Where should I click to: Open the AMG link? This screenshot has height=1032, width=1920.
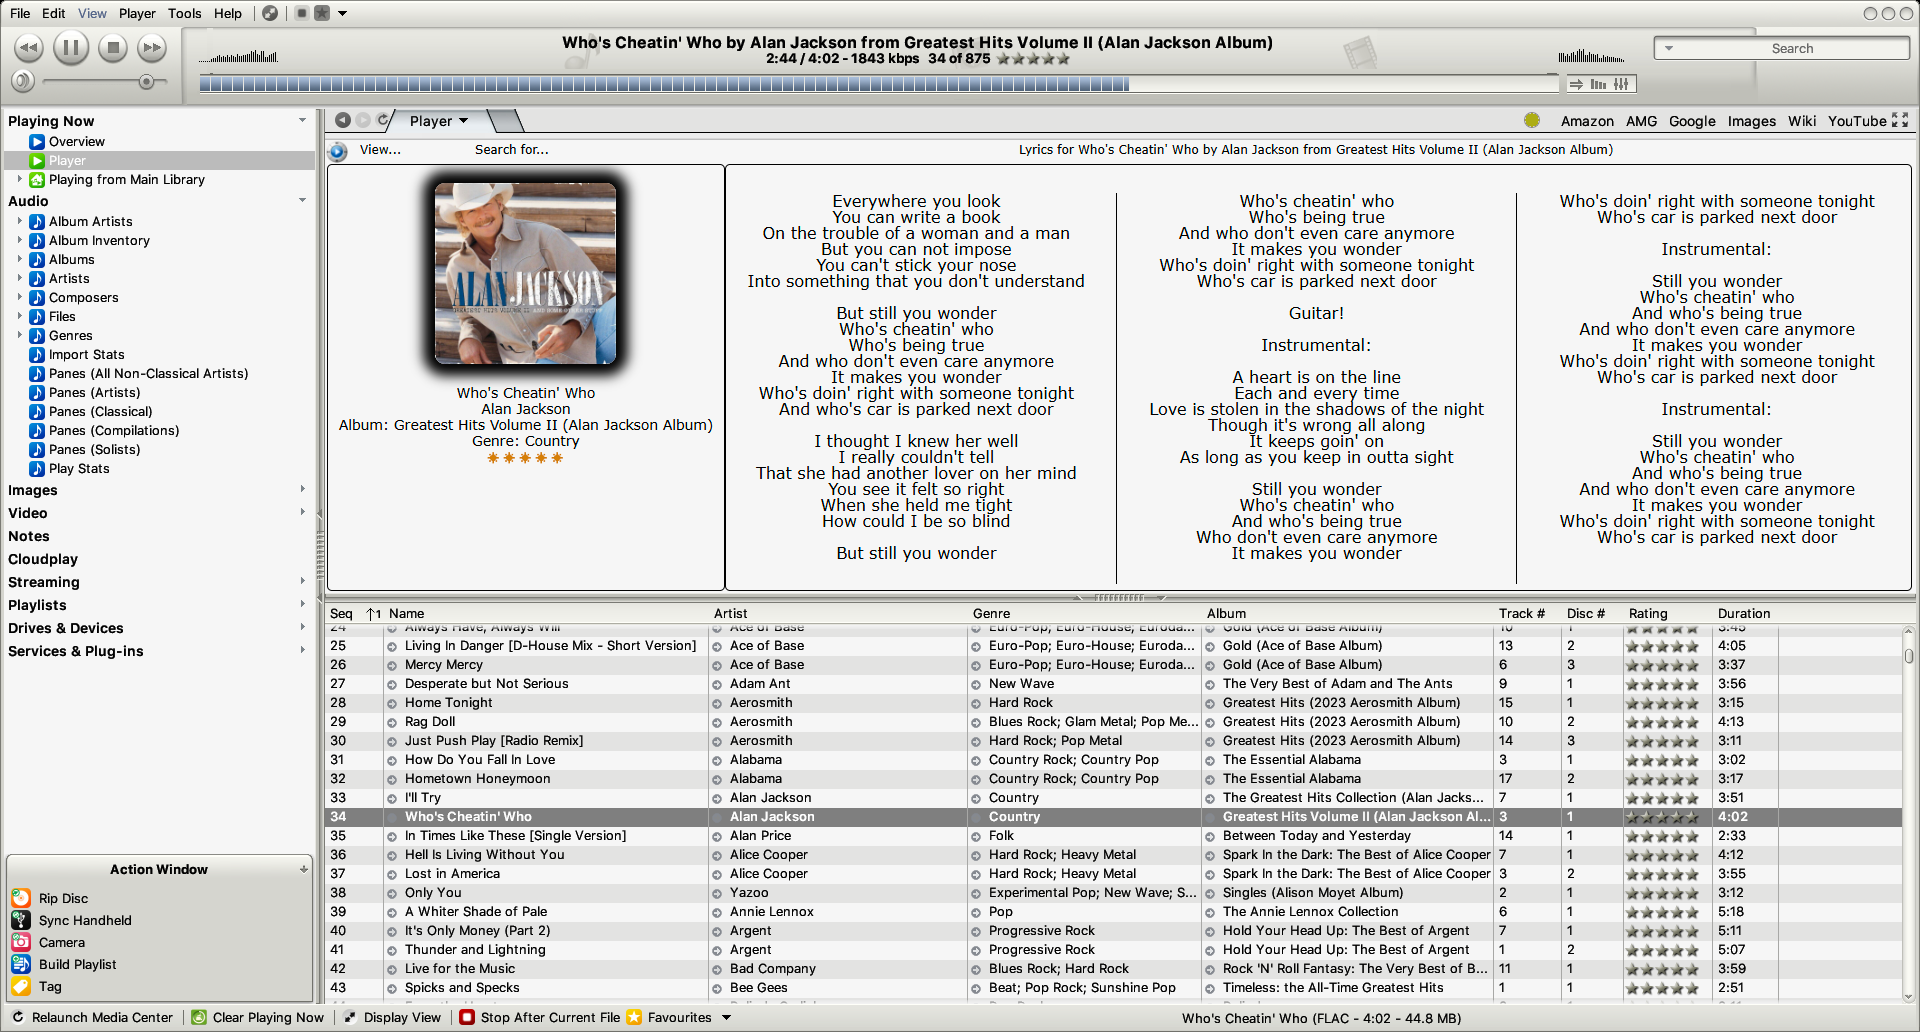[x=1641, y=121]
